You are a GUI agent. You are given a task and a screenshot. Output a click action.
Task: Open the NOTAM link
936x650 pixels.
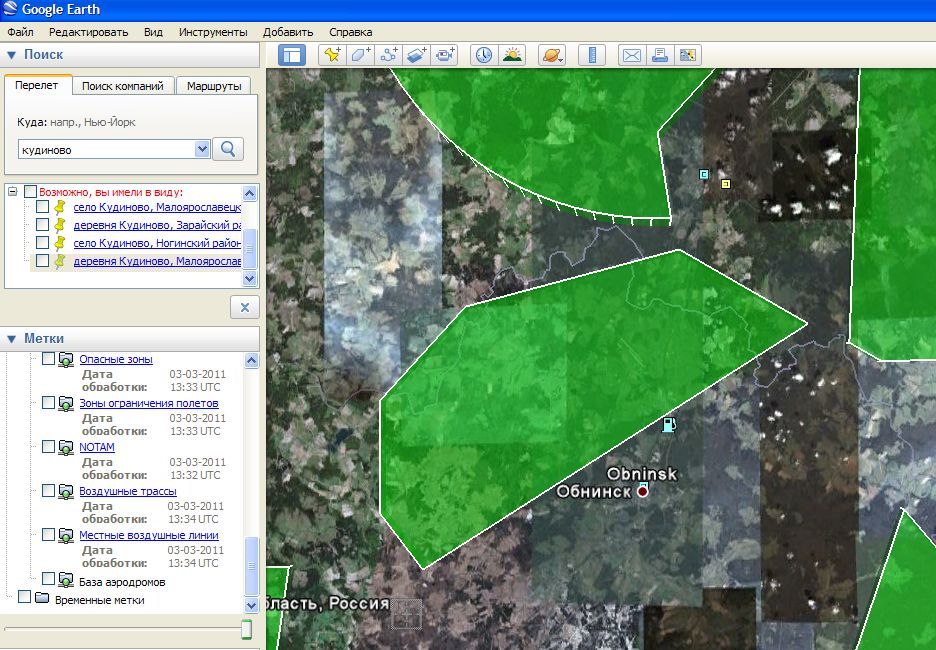pos(97,447)
